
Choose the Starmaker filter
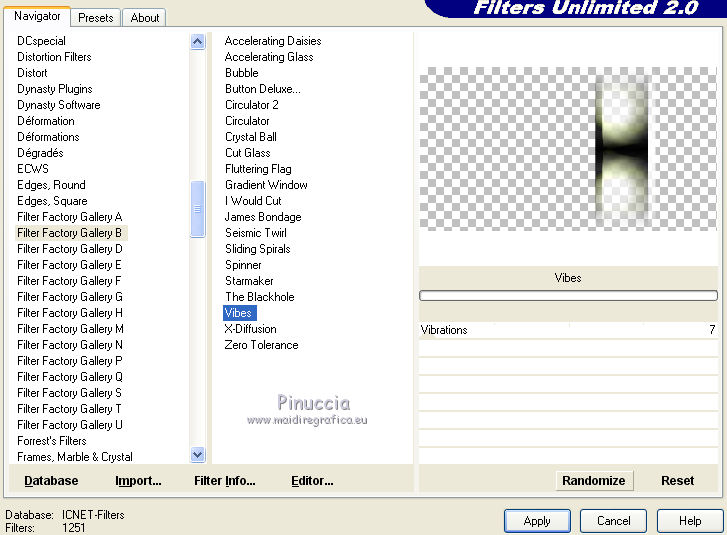[x=249, y=281]
